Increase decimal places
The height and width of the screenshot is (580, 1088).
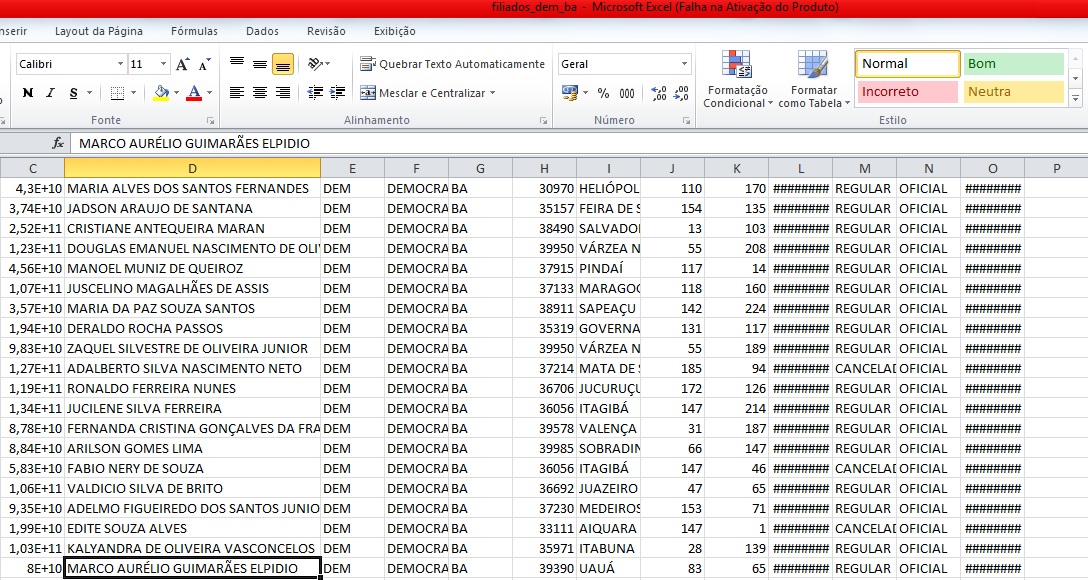(x=658, y=93)
